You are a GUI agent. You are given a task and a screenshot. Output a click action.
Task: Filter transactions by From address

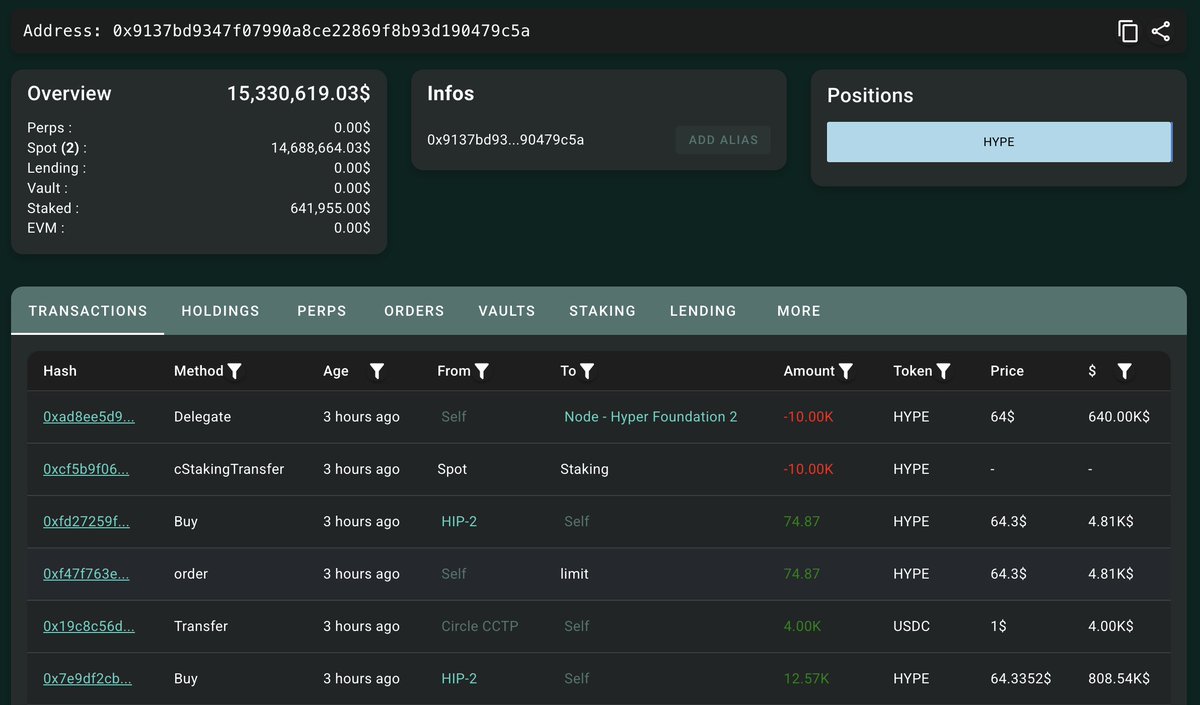coord(482,371)
